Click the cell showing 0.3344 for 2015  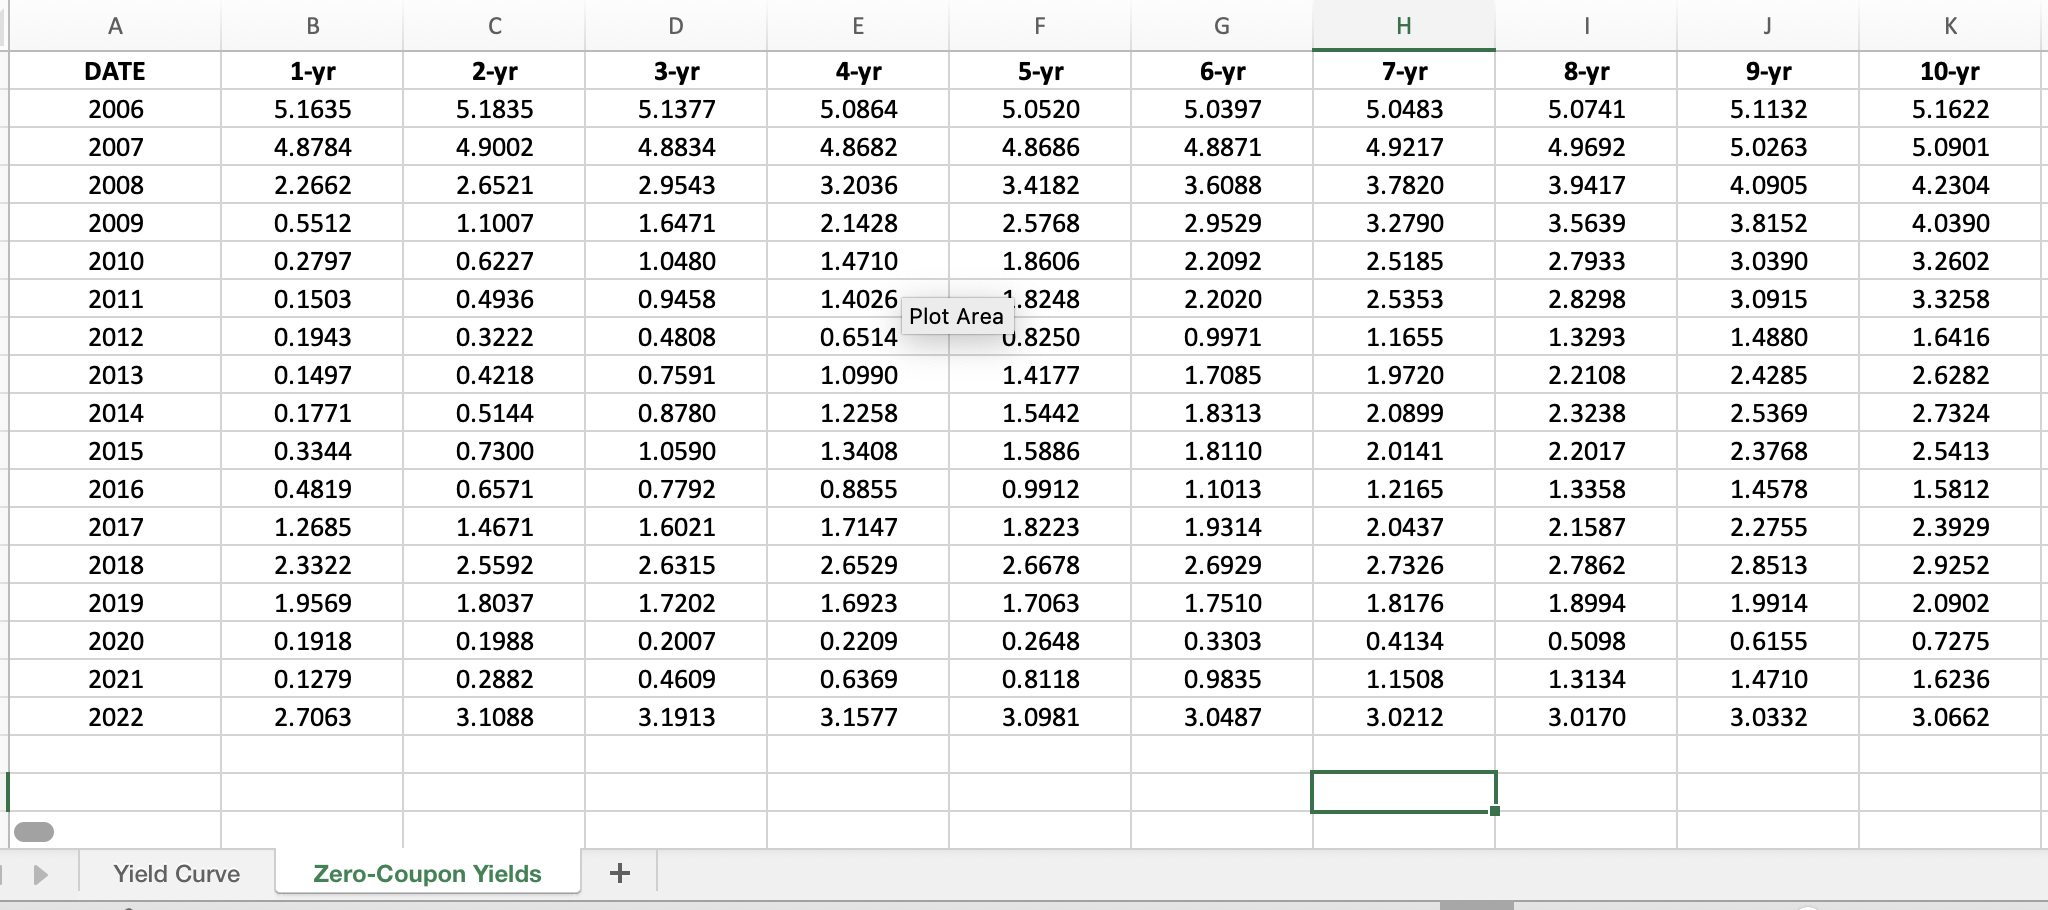point(313,451)
